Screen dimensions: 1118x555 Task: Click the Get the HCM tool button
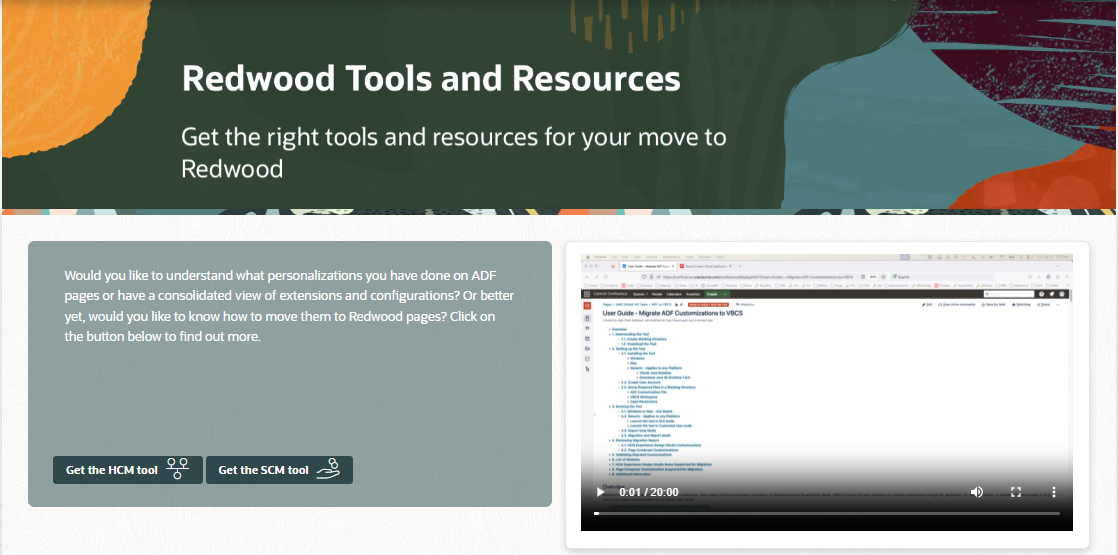pos(128,470)
